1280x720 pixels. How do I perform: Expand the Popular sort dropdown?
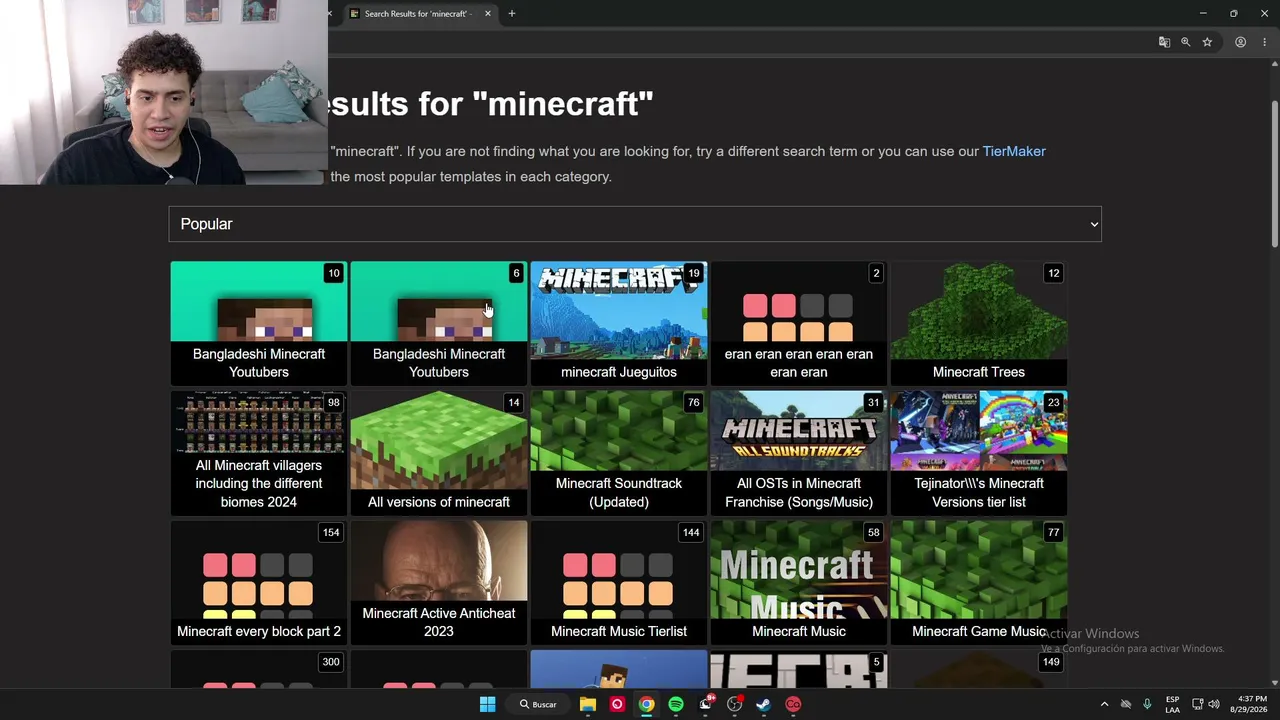tap(635, 224)
